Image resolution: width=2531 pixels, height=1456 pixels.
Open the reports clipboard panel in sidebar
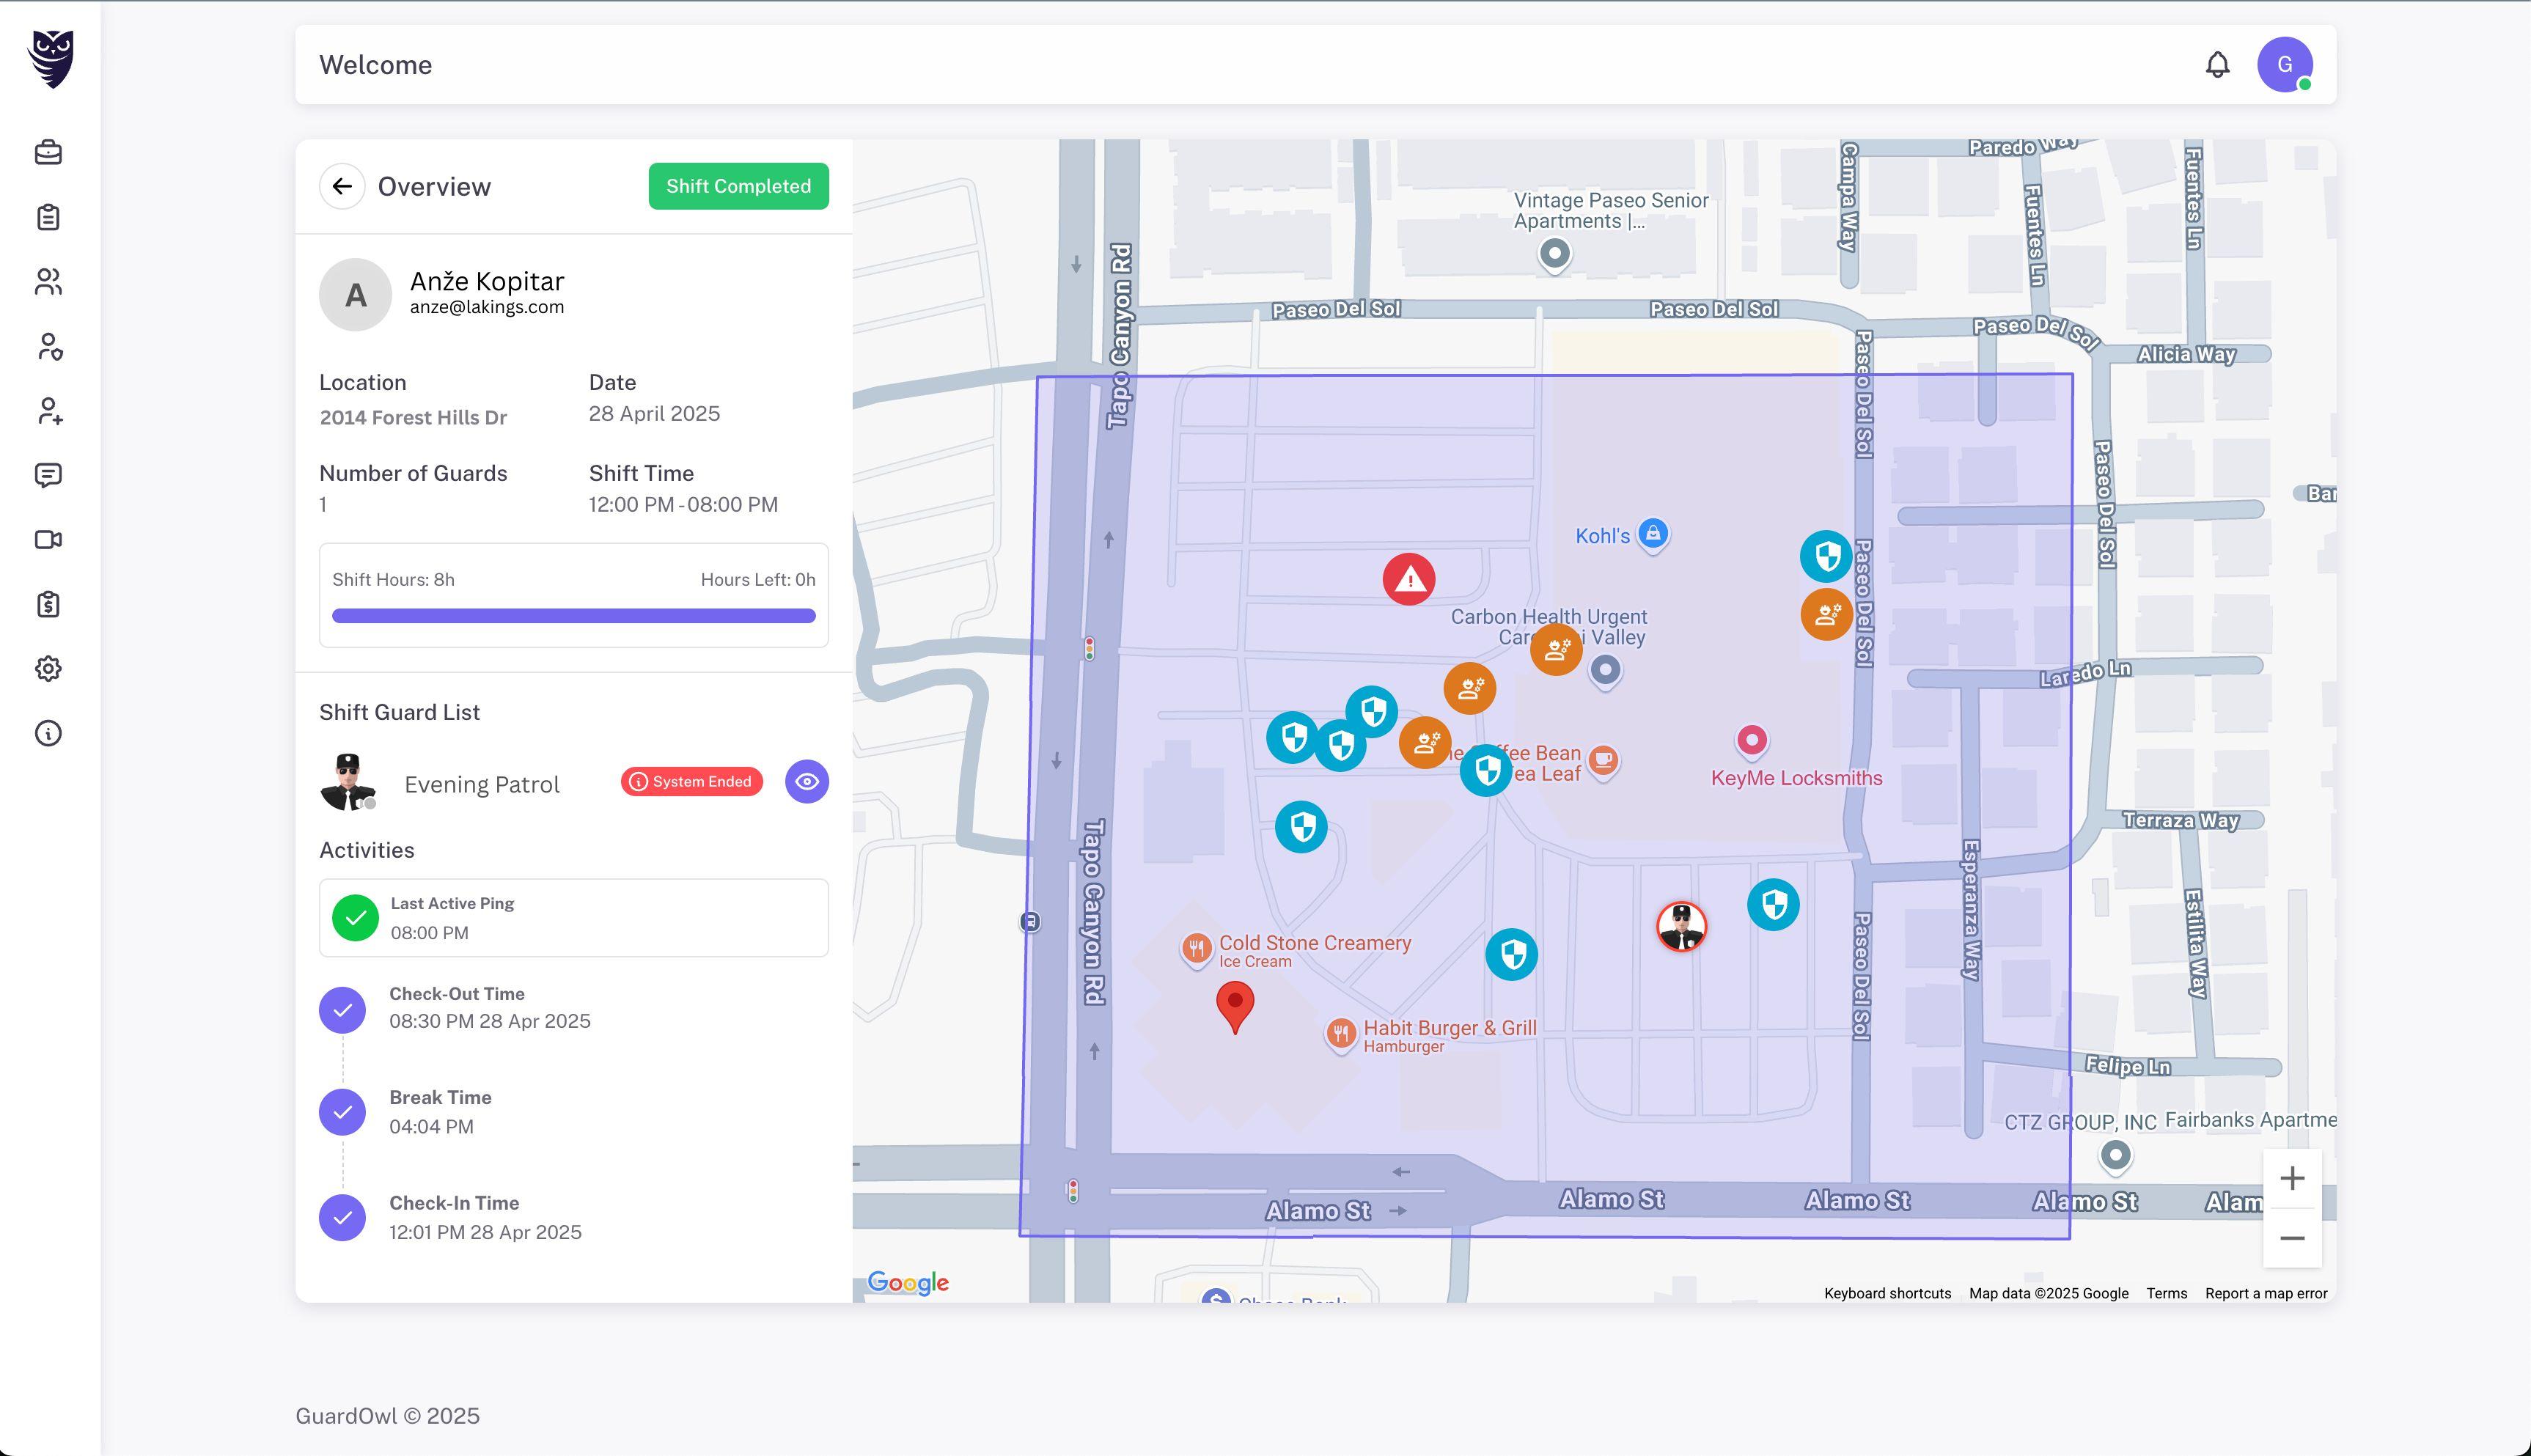[49, 217]
